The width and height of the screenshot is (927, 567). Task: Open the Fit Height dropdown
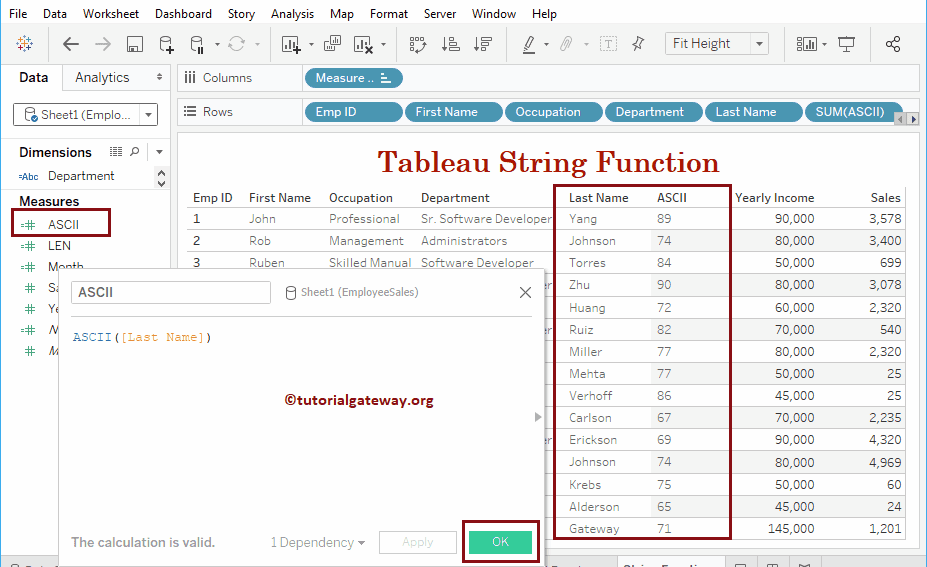[759, 44]
